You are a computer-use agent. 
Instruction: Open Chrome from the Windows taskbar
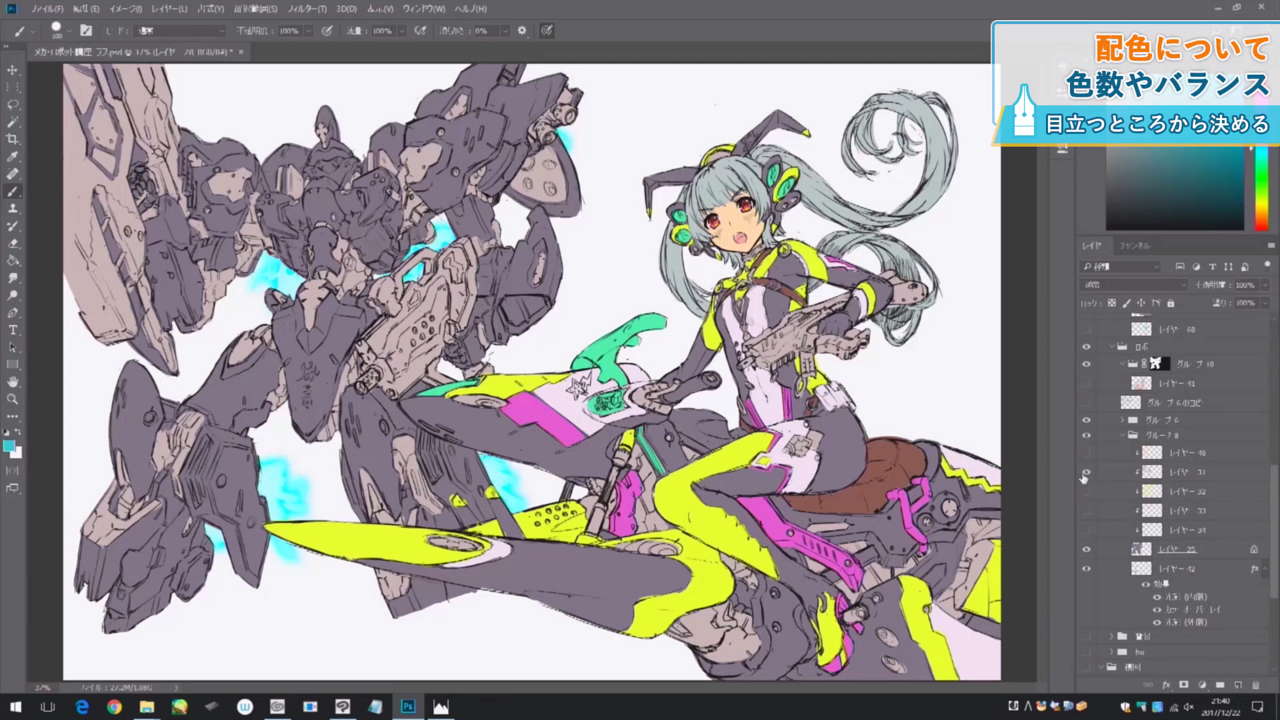point(114,707)
